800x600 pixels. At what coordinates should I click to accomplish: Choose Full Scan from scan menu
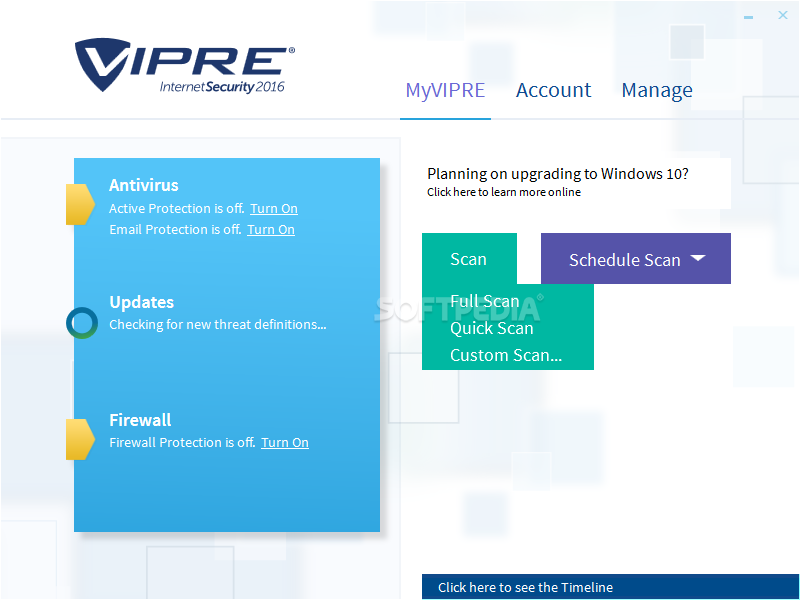coord(484,301)
